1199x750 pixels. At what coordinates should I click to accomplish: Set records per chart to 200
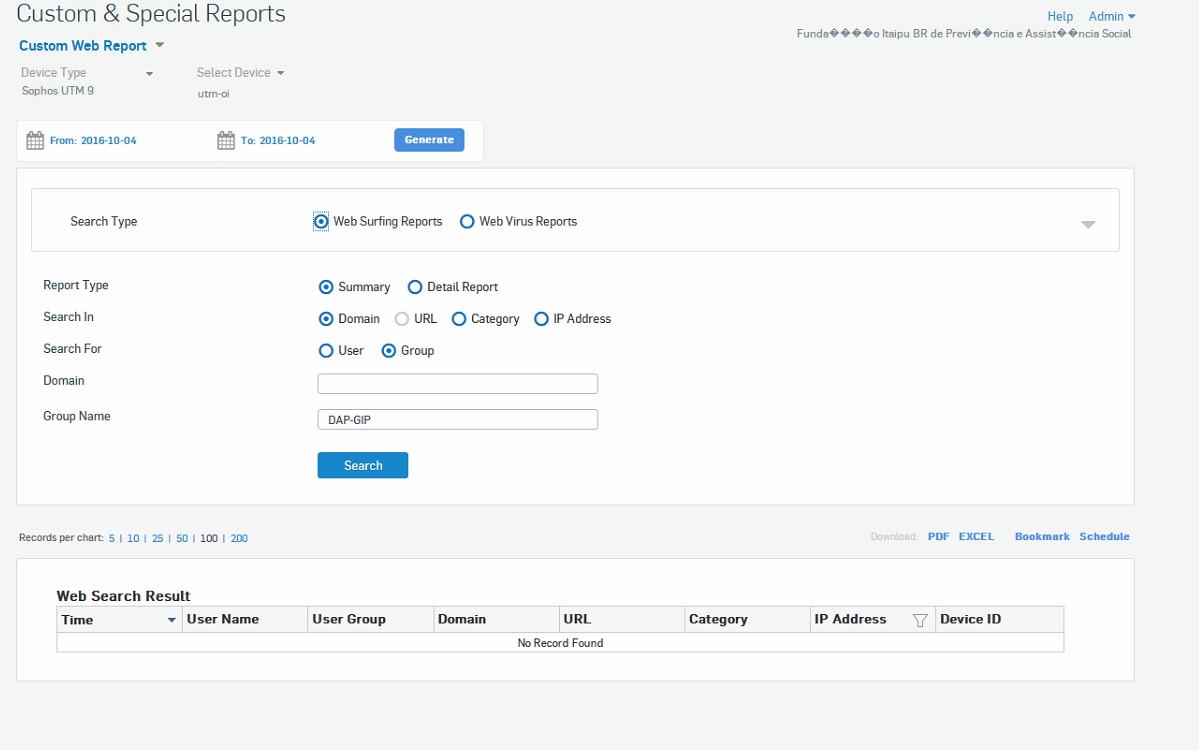pyautogui.click(x=239, y=538)
